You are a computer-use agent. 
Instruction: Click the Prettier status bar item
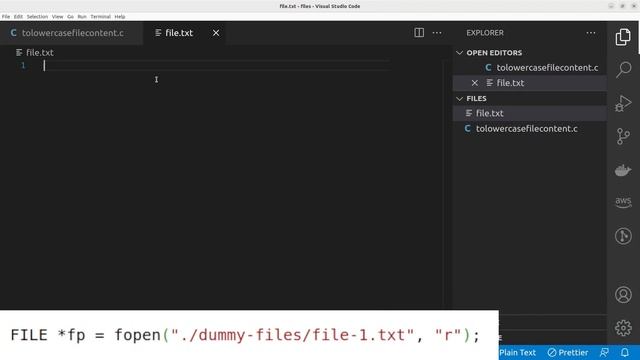[568, 352]
